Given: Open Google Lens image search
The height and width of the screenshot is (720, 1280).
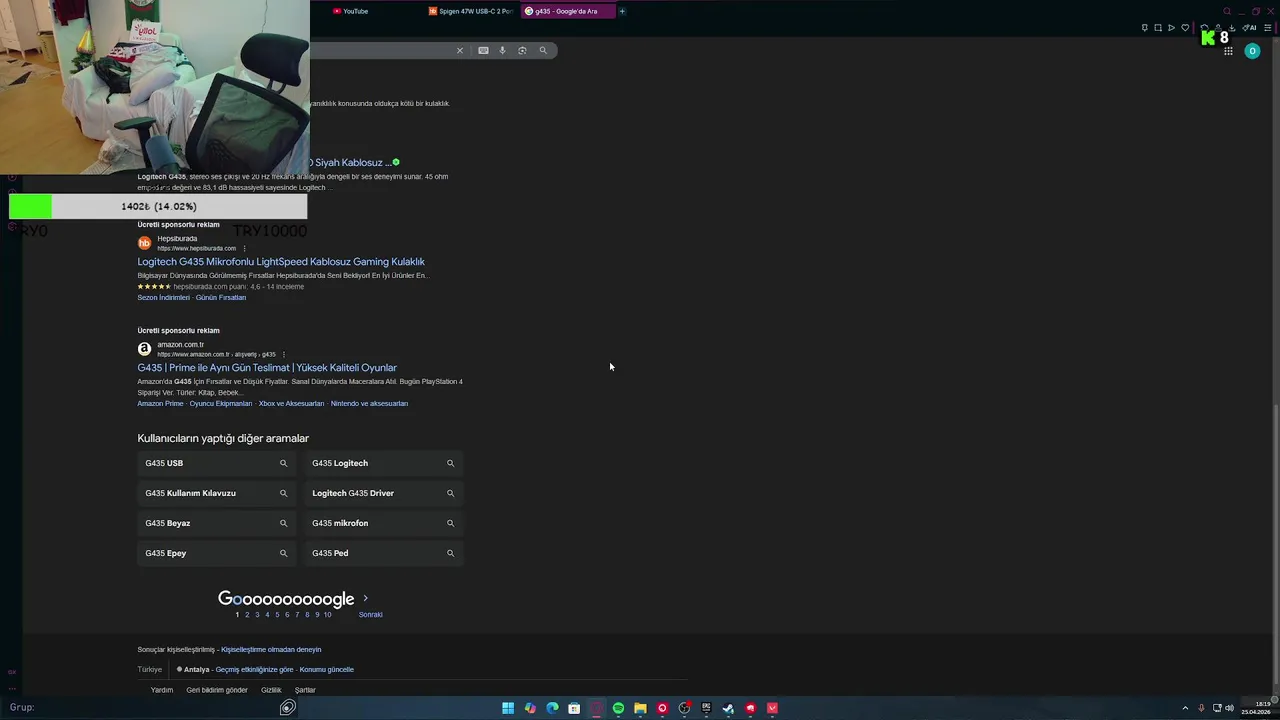Looking at the screenshot, I should 522,50.
